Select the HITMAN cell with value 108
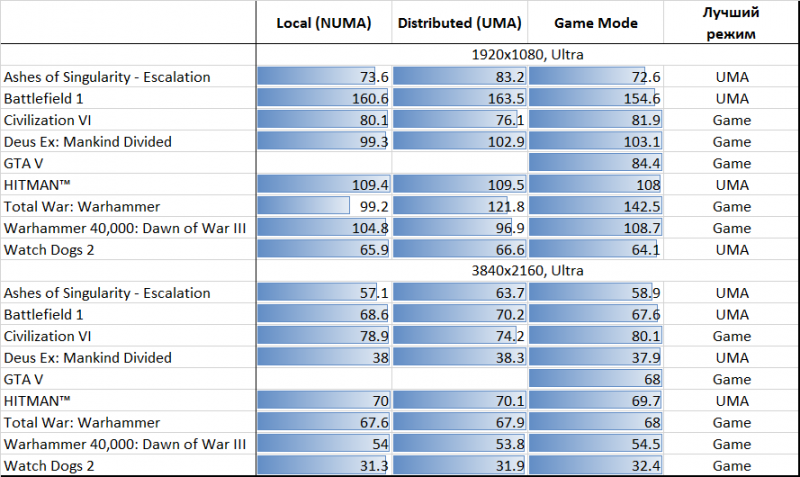Screen dimensions: 800x477 (x=595, y=185)
